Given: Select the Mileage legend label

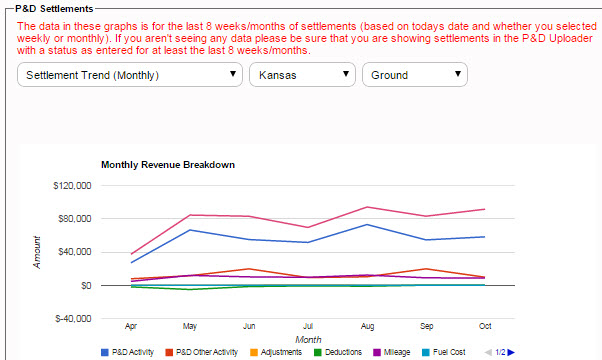Looking at the screenshot, I should tap(397, 352).
